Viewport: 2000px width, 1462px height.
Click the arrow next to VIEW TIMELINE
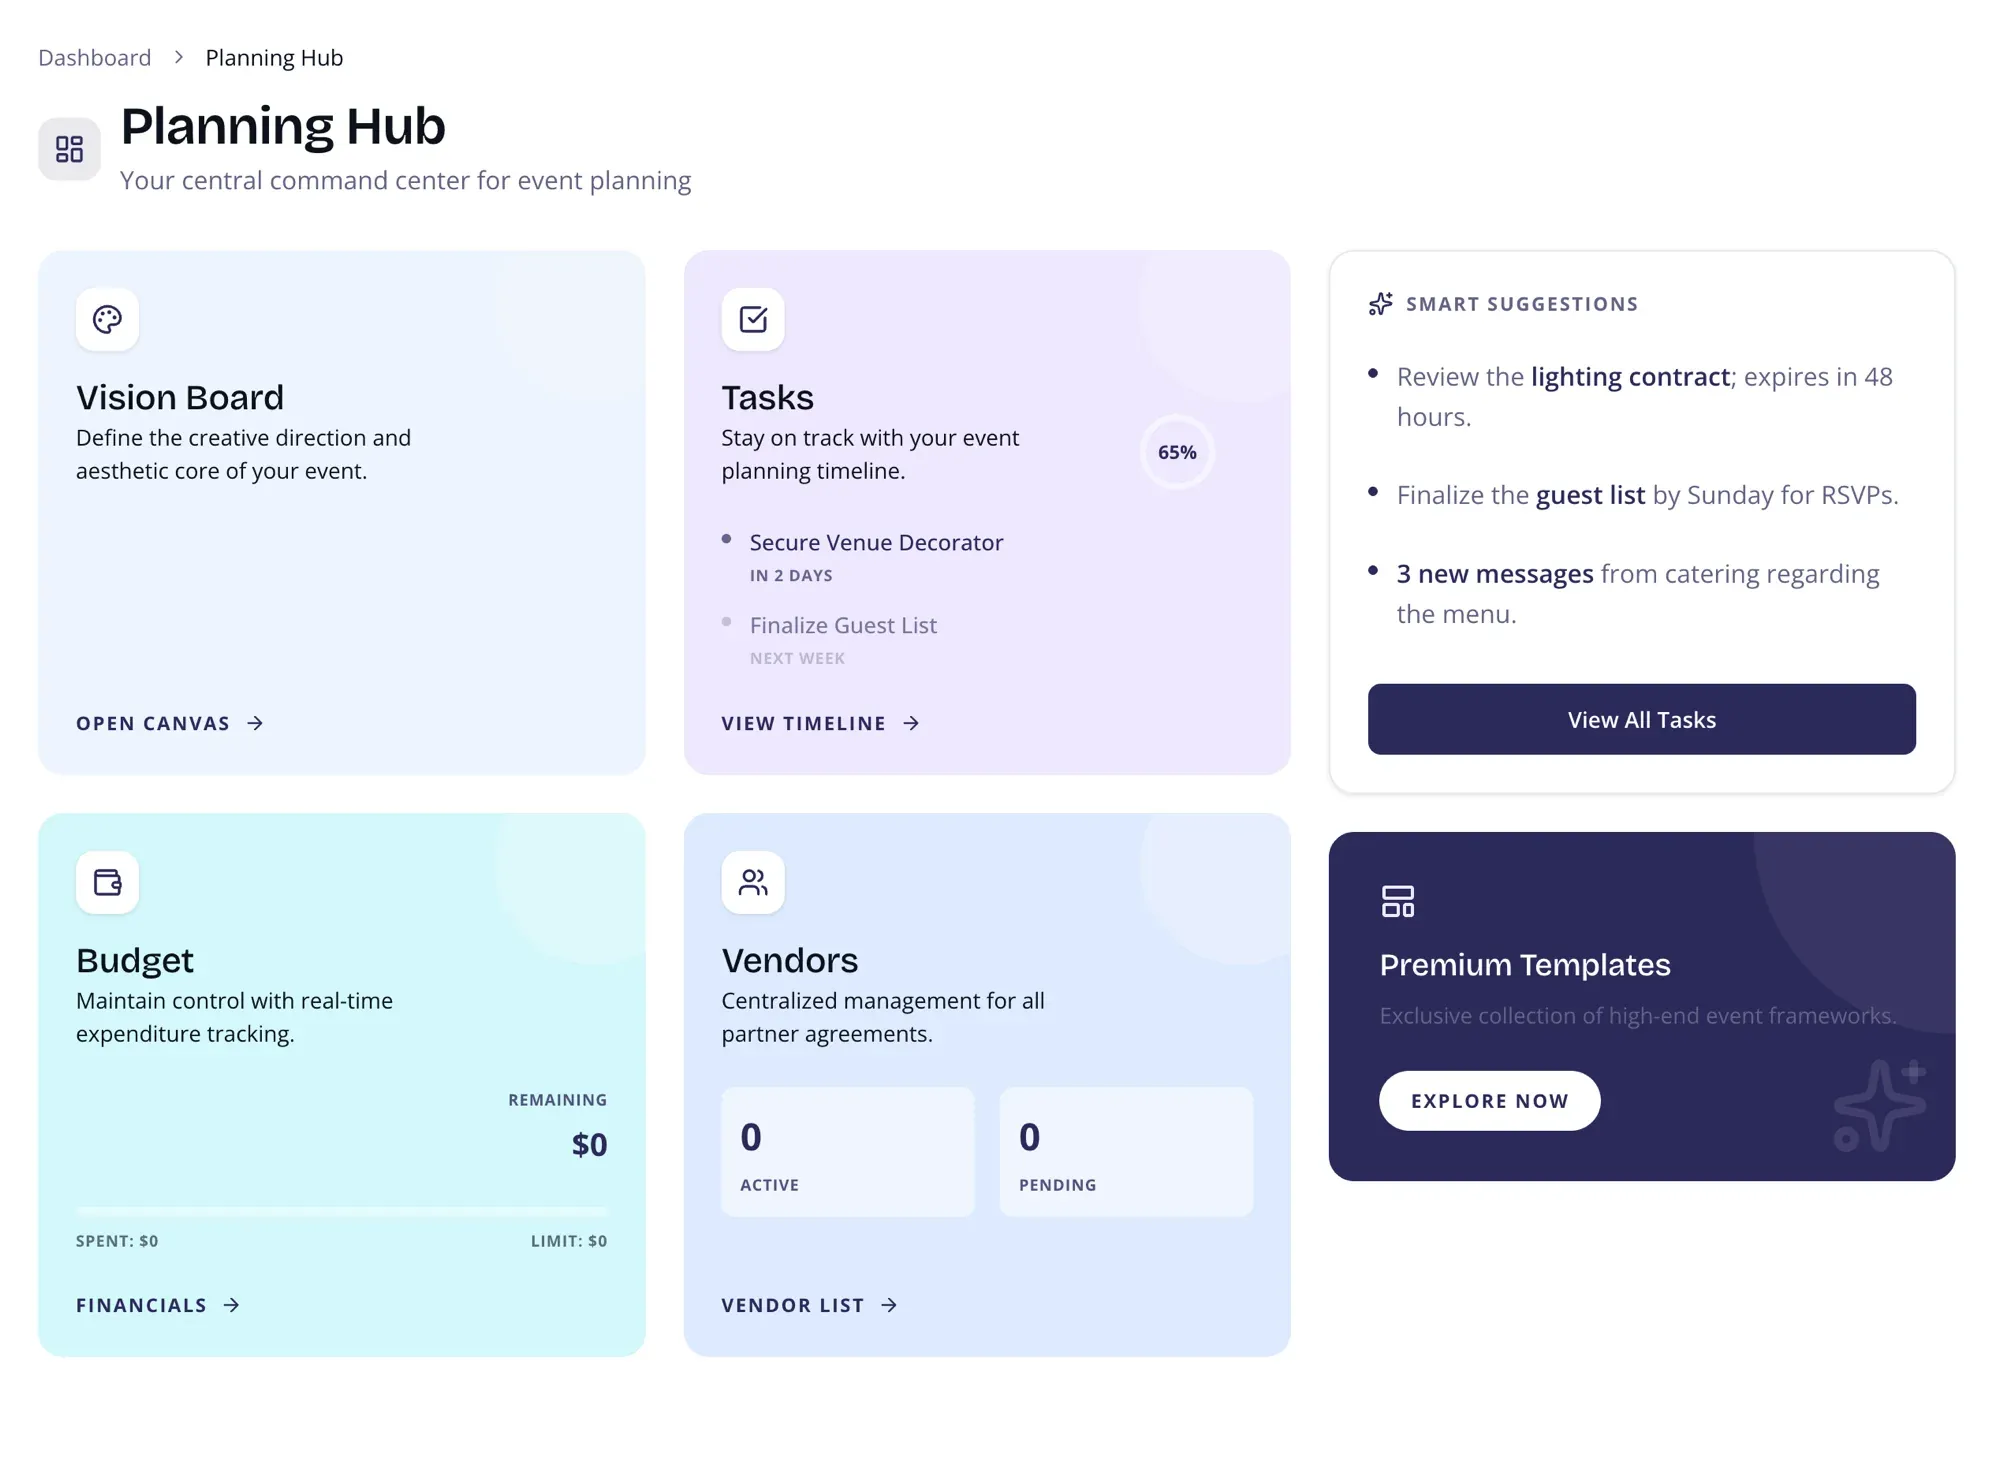(911, 723)
